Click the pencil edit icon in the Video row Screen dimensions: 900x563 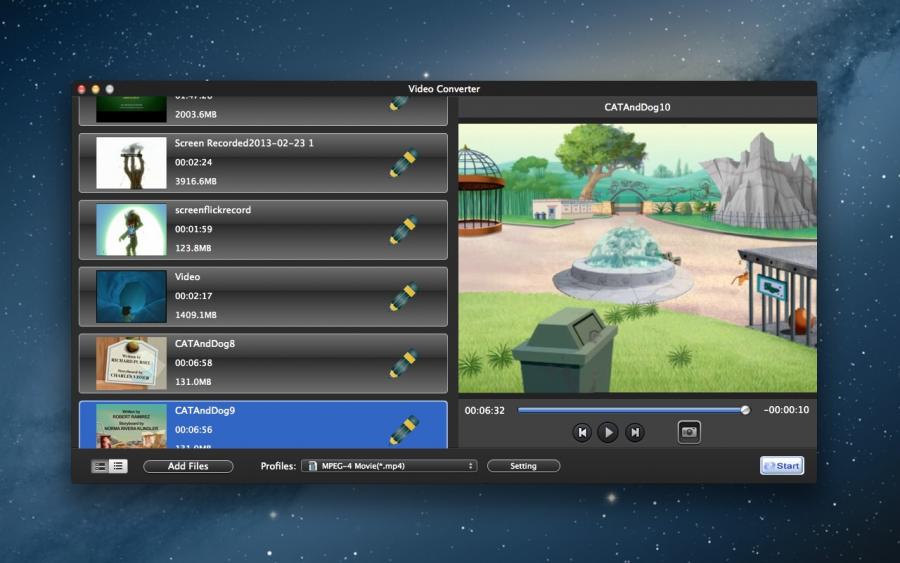[404, 296]
